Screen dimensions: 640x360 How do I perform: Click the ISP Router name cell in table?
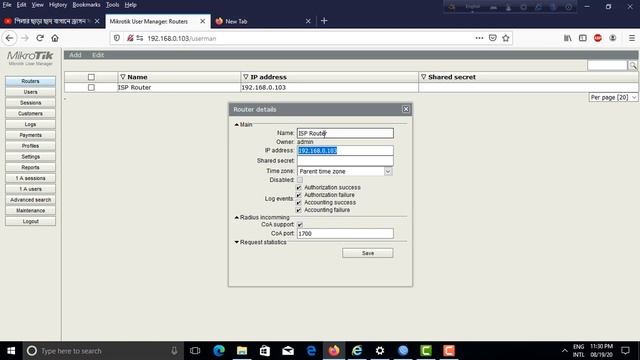tap(179, 87)
